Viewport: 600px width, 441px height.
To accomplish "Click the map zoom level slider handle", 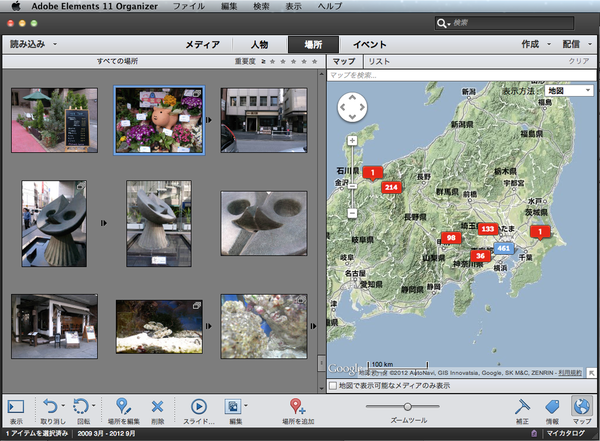I will (x=352, y=186).
